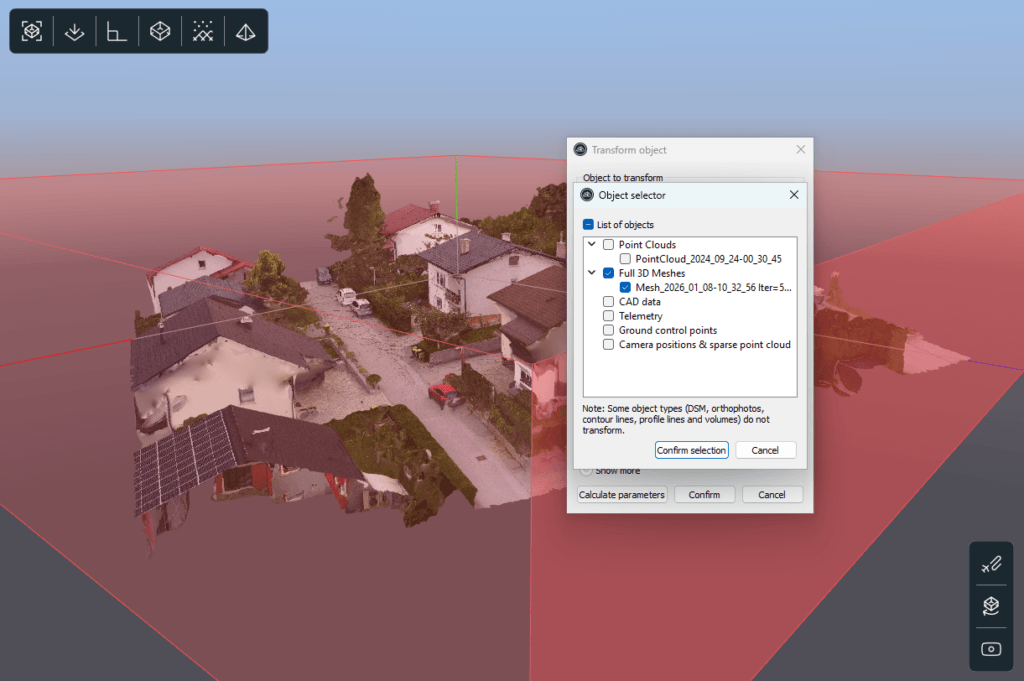Tick the Ground control points checkbox

(608, 330)
